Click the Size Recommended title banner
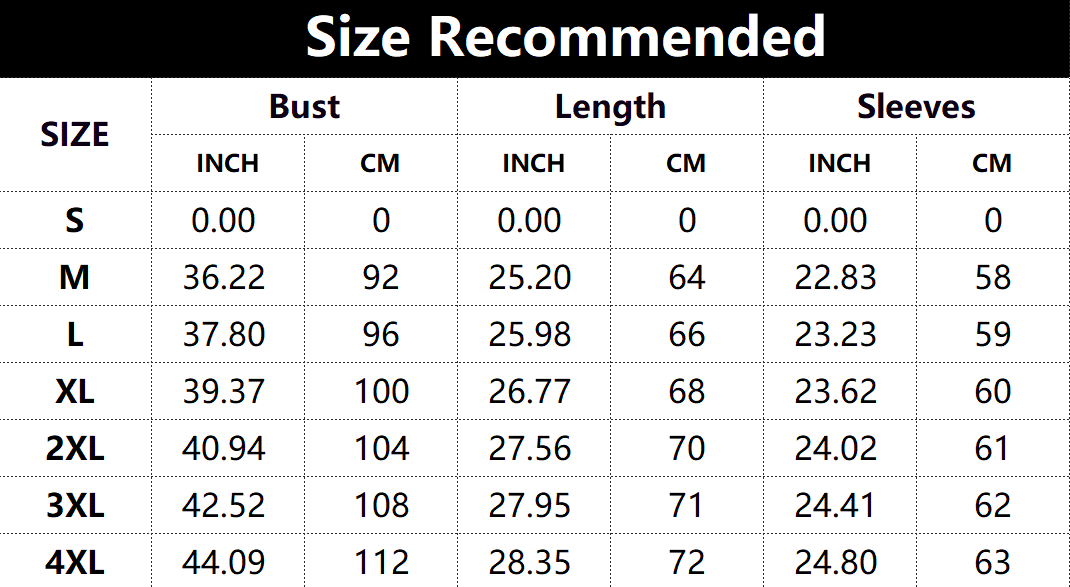Image resolution: width=1070 pixels, height=587 pixels. click(x=565, y=38)
